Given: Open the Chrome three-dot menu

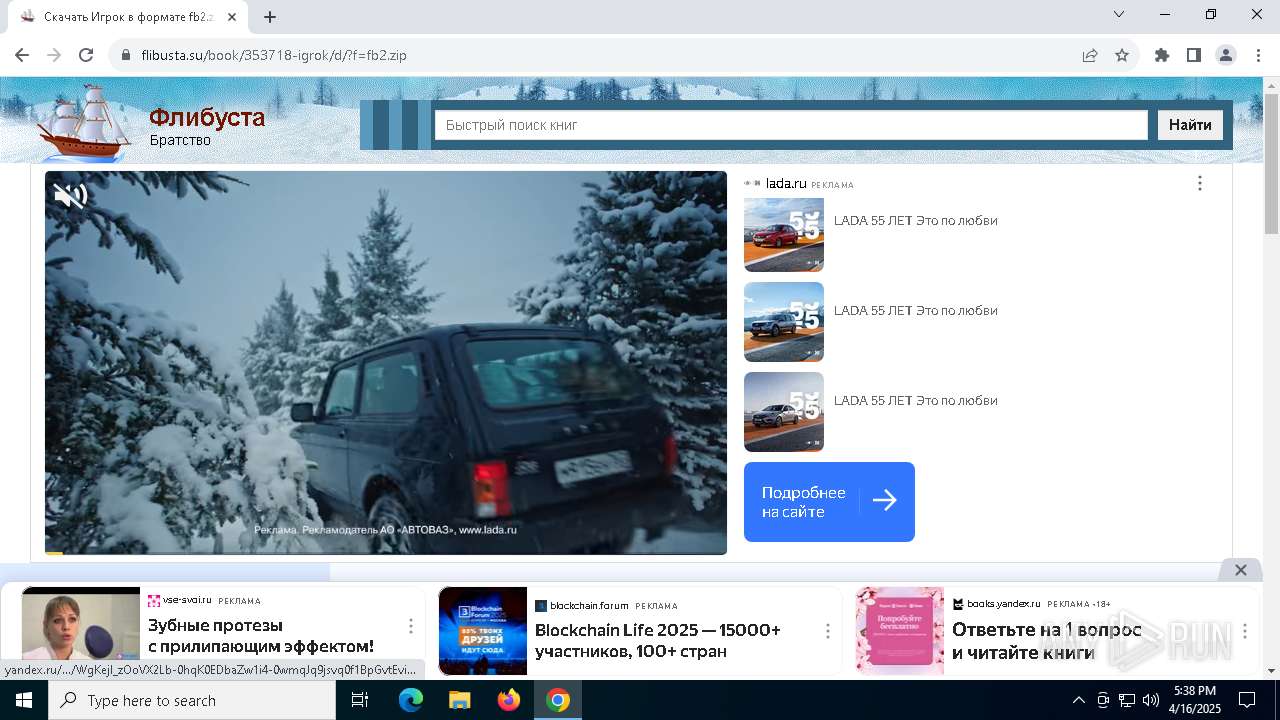Looking at the screenshot, I should pyautogui.click(x=1258, y=55).
